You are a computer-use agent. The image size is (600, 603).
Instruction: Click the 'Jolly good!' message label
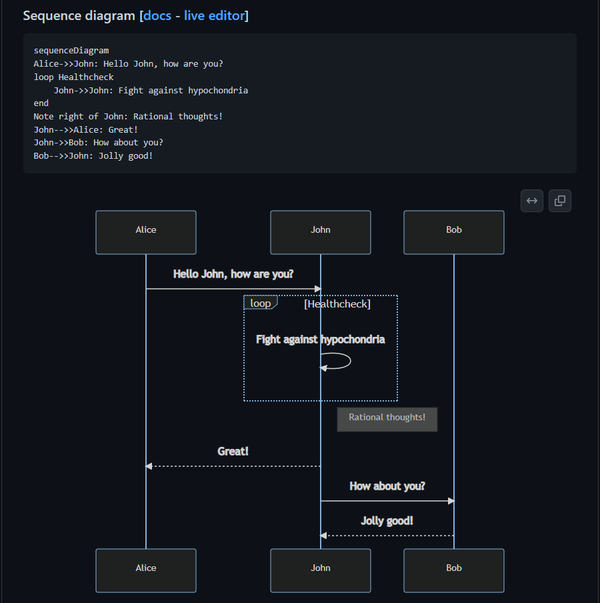(x=387, y=521)
